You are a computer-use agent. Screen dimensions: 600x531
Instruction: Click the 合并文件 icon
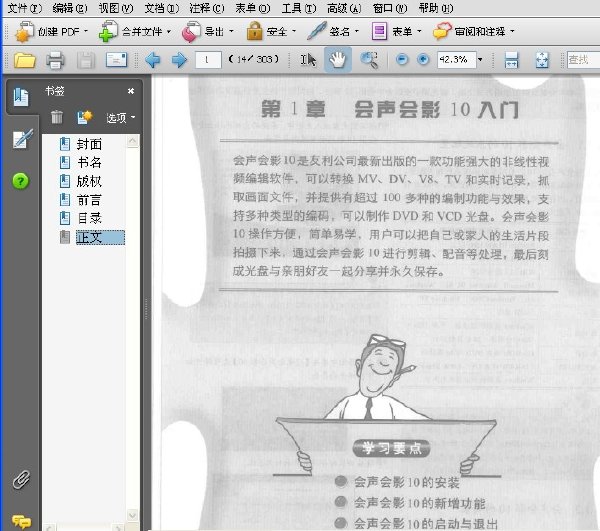coord(108,32)
